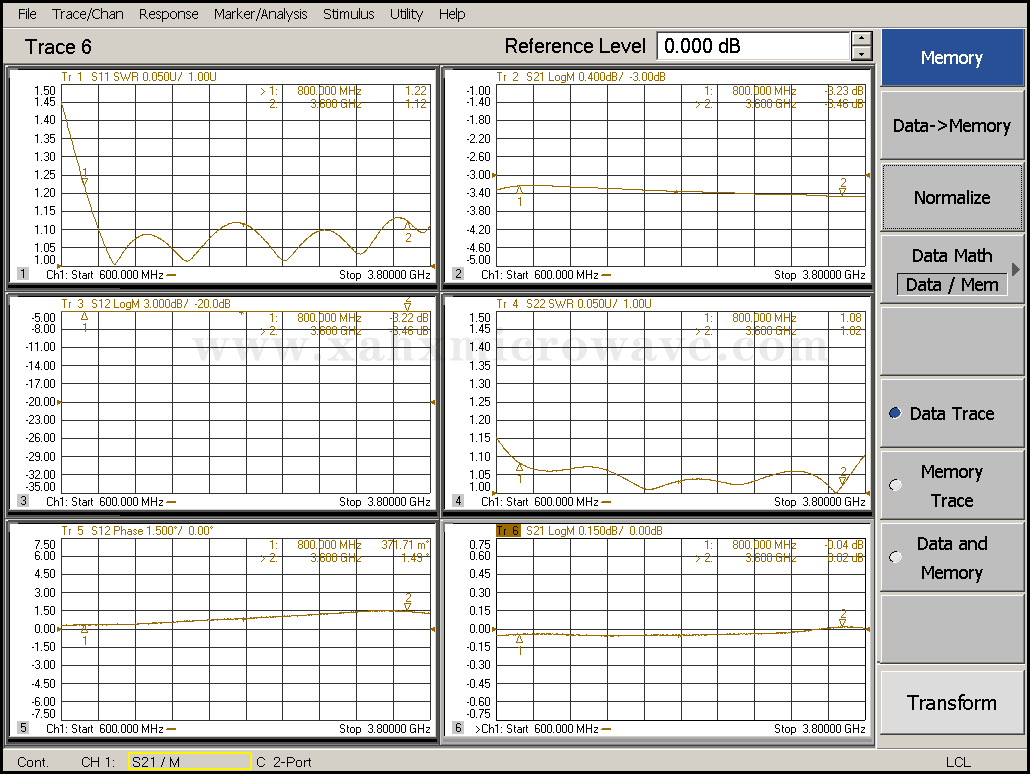Click marker 1 on Tr 1 SWR trace
Viewport: 1030px width, 774px height.
tap(85, 177)
